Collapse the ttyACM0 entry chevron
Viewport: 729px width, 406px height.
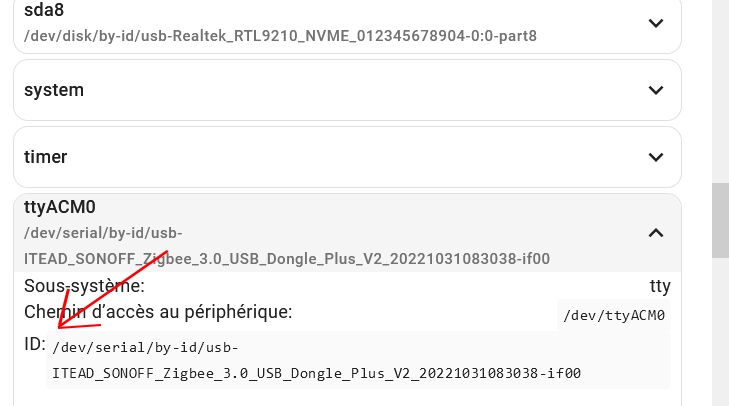656,233
